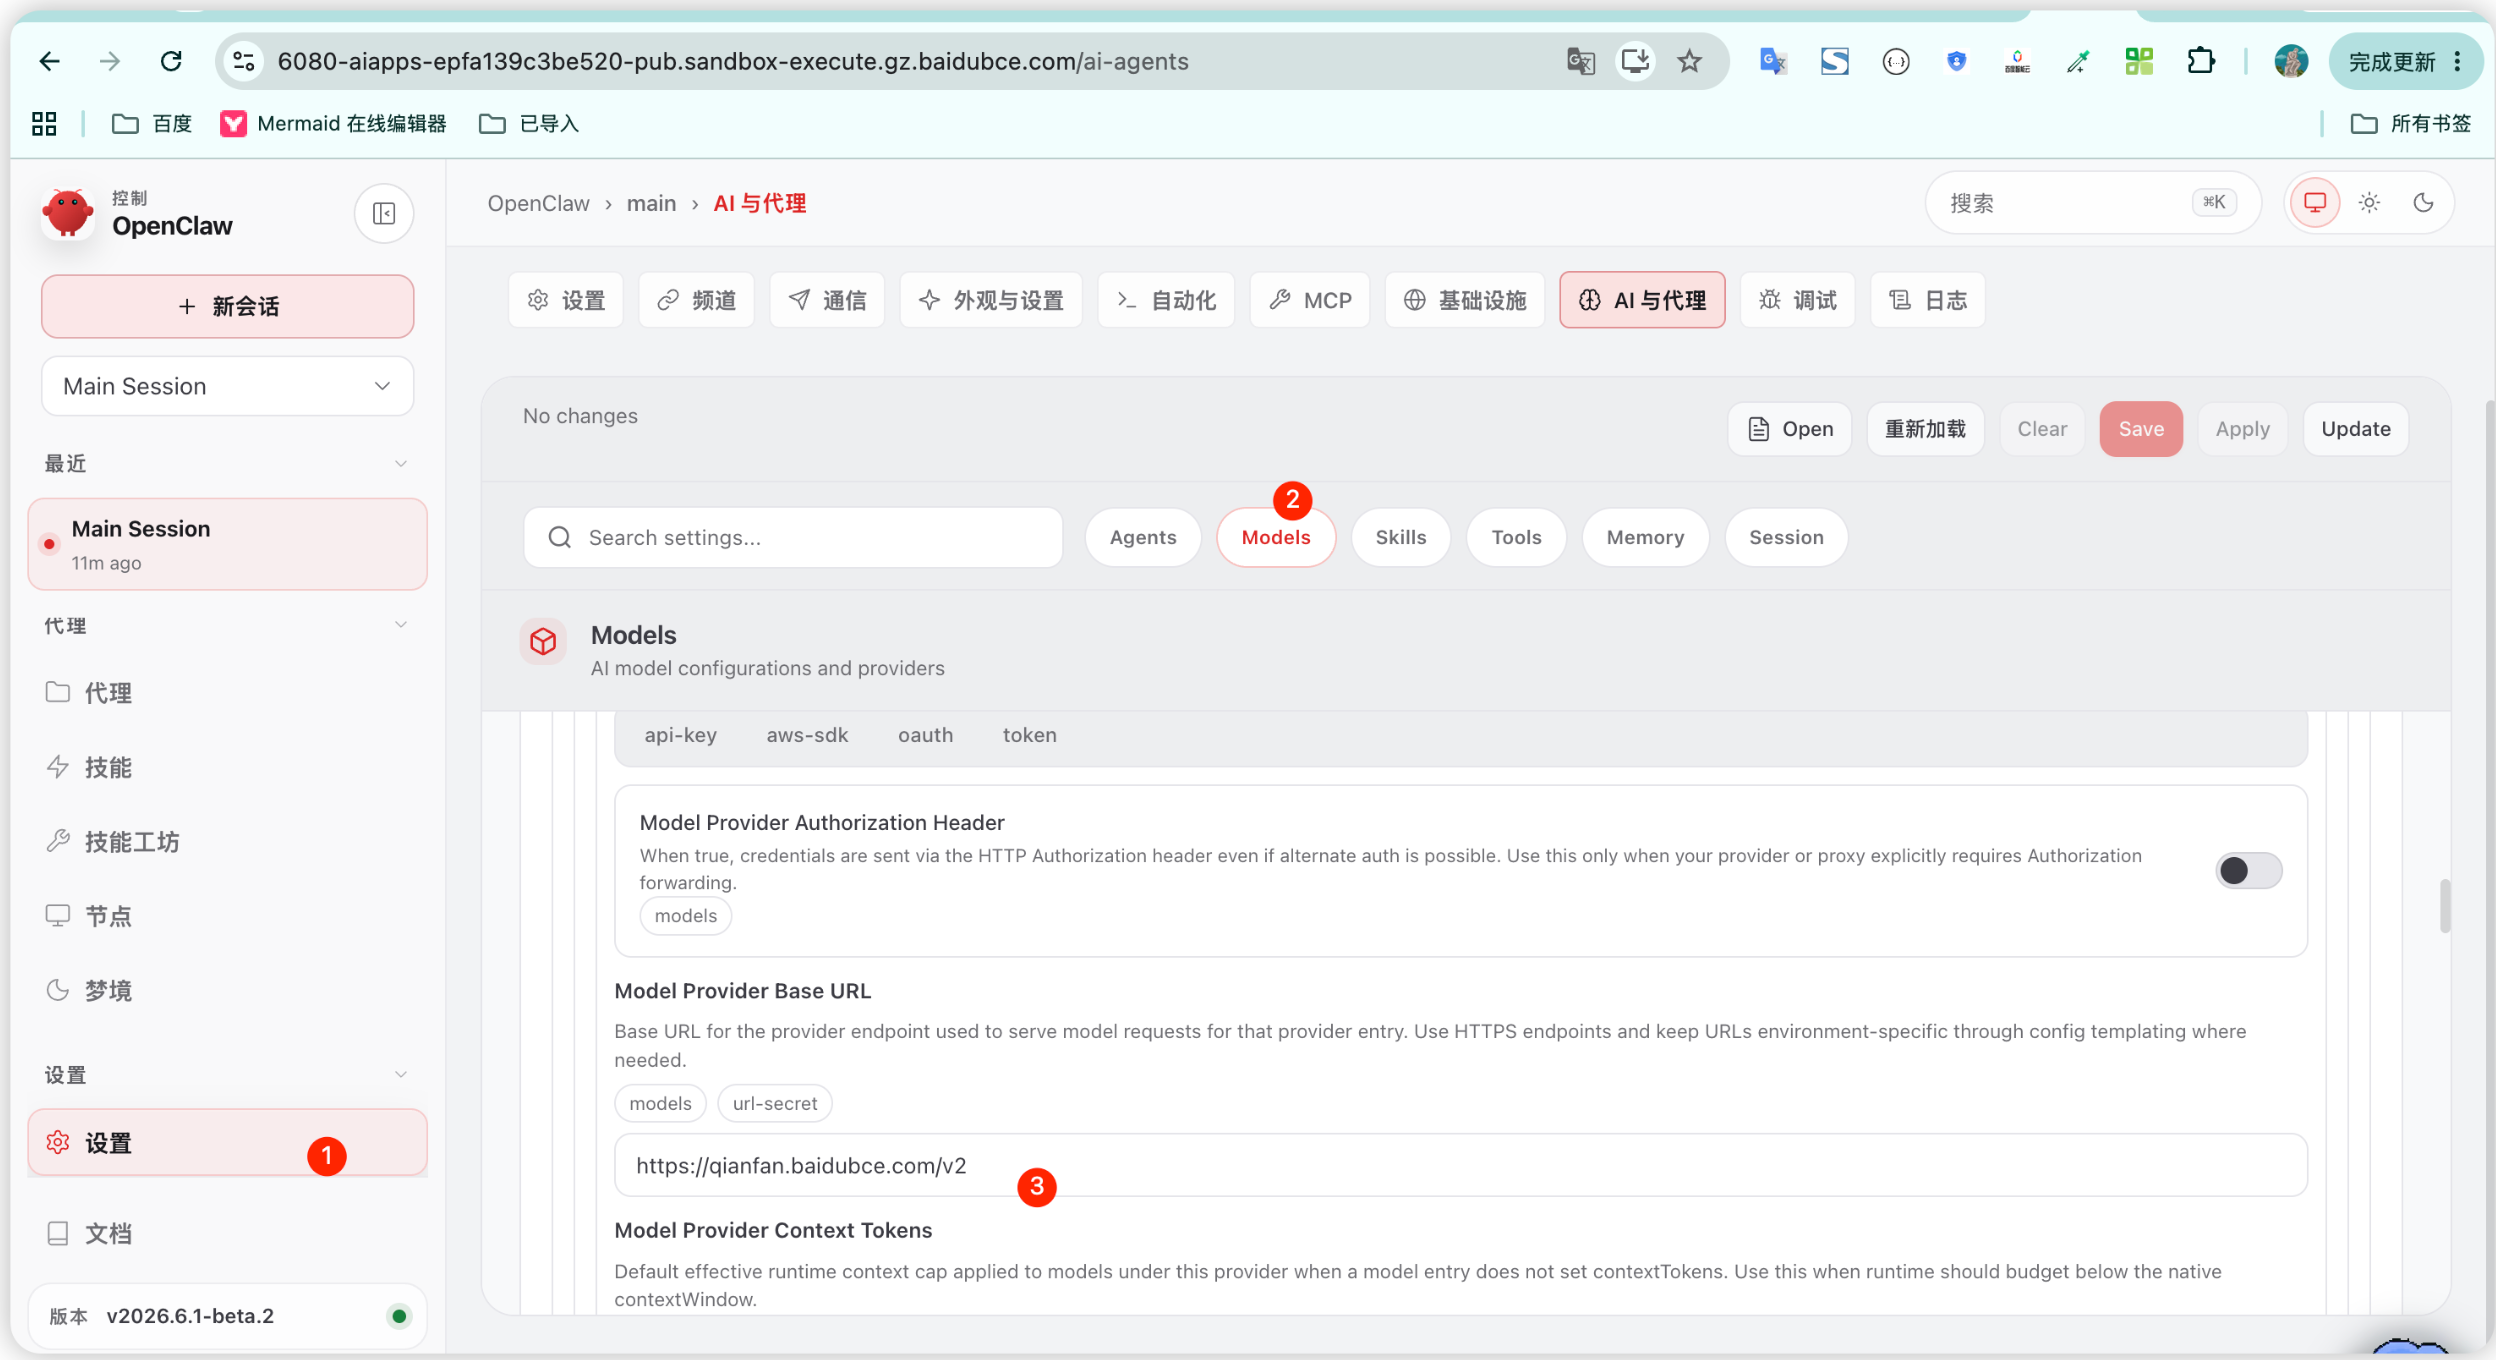Click the browser profile avatar
This screenshot has width=2496, height=1360.
(2291, 62)
